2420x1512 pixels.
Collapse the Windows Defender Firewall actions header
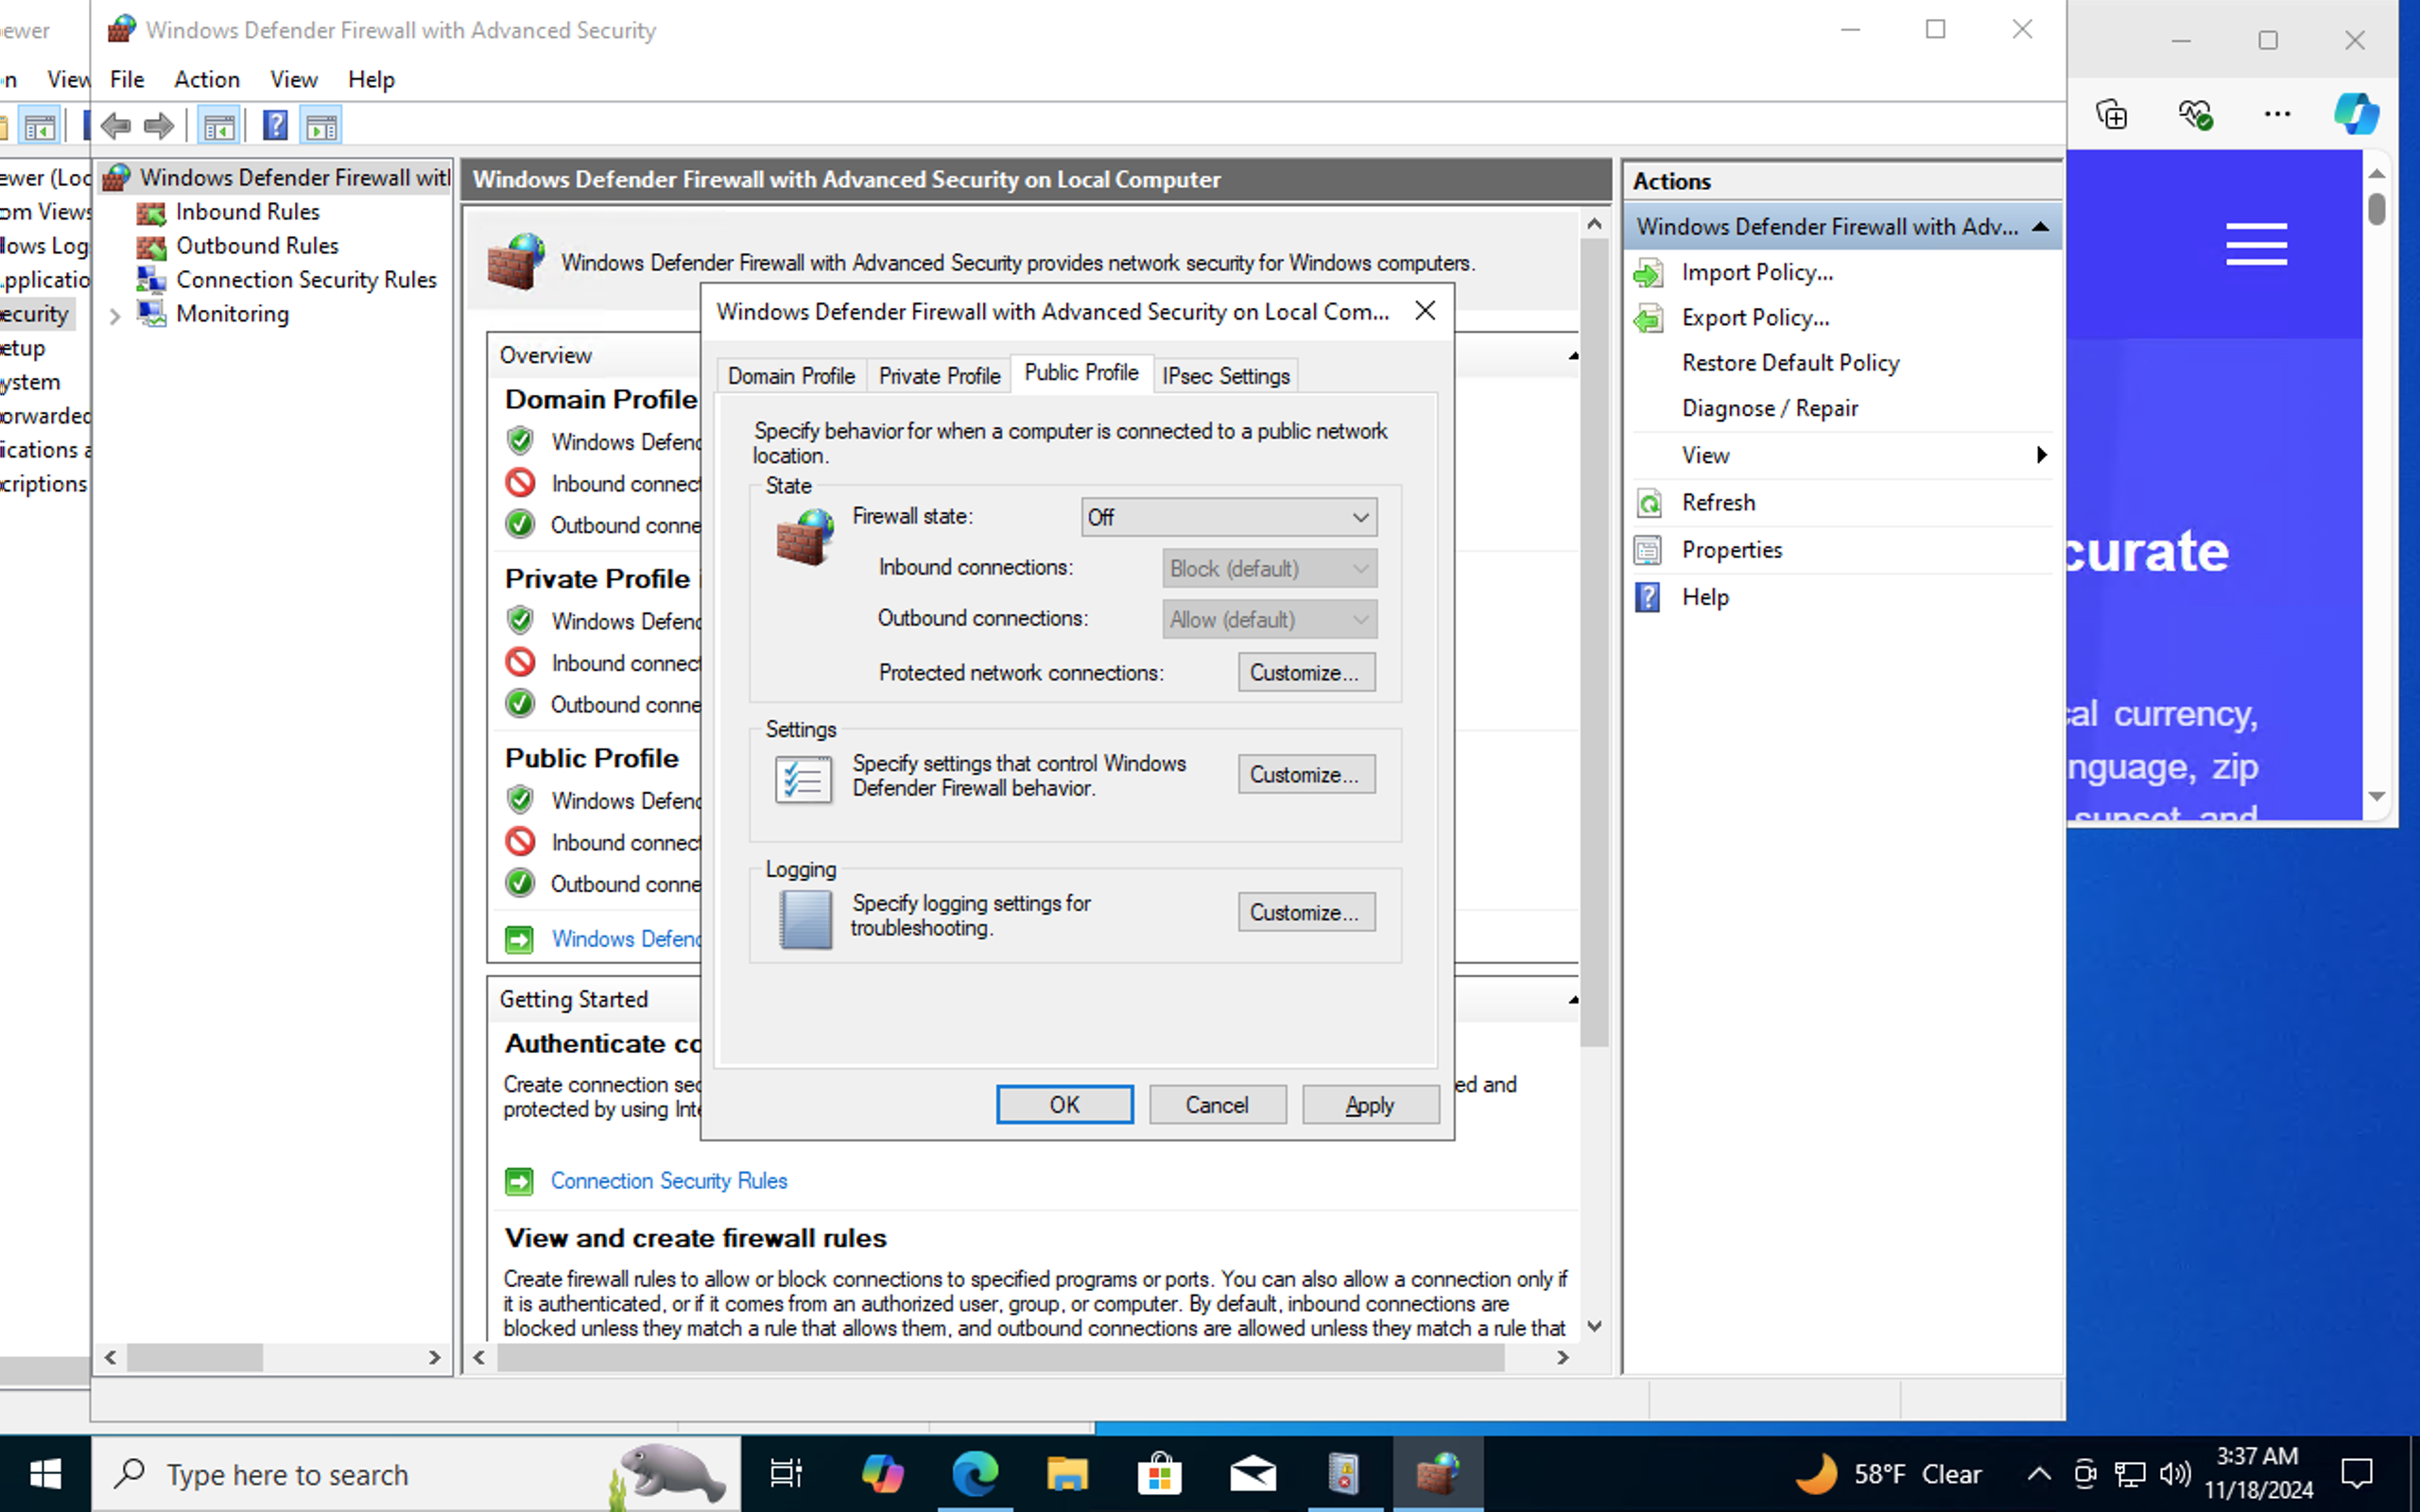click(2040, 227)
